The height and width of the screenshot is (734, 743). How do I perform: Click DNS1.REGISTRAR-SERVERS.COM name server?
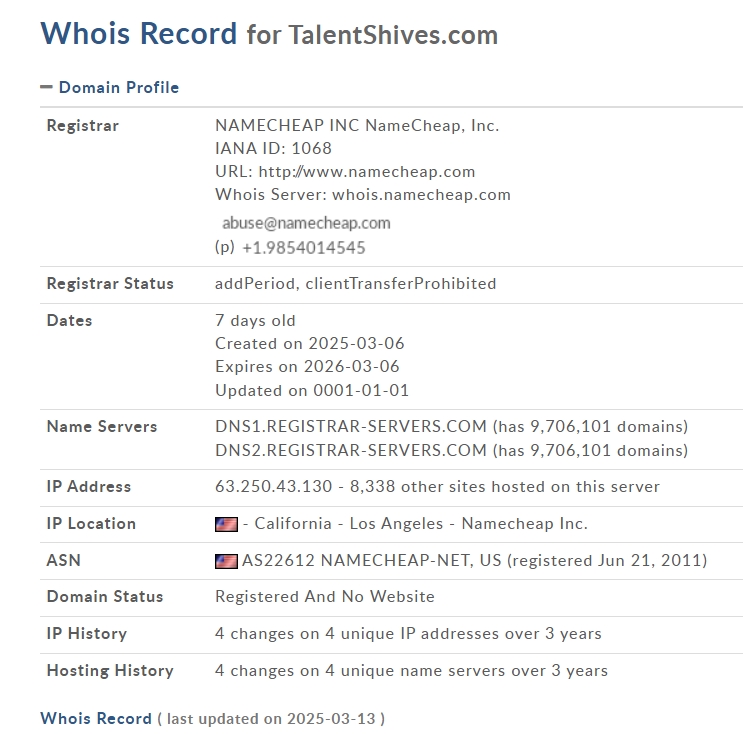click(x=351, y=426)
